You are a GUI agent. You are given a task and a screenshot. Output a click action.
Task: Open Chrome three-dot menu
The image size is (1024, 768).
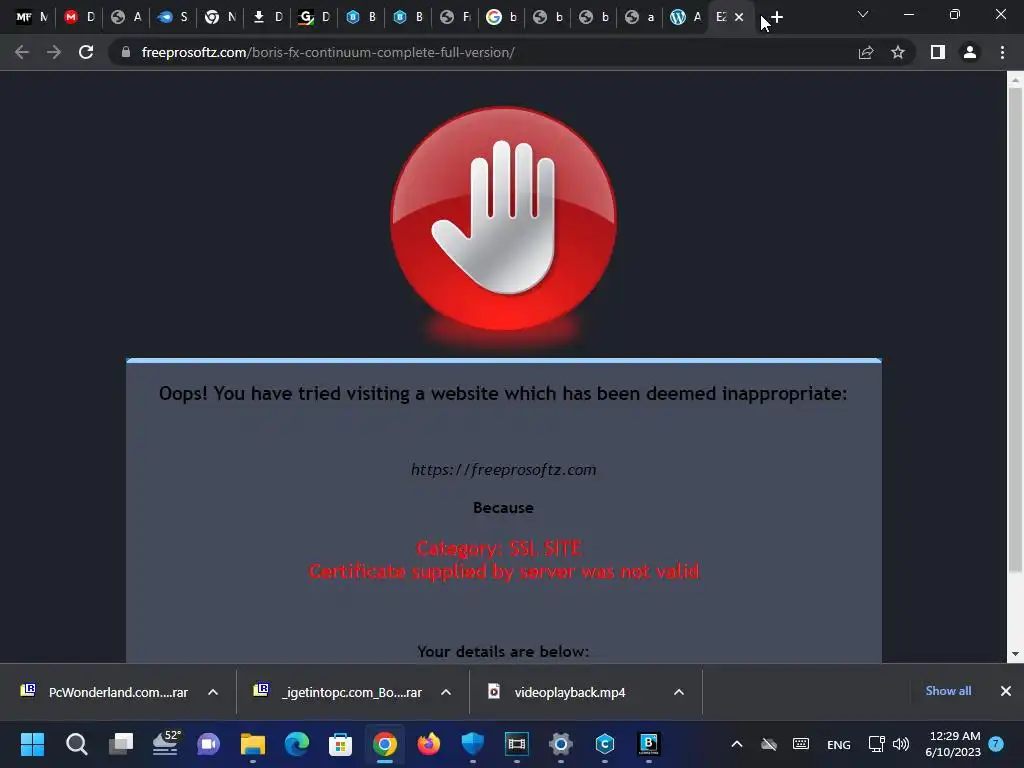pos(1002,52)
